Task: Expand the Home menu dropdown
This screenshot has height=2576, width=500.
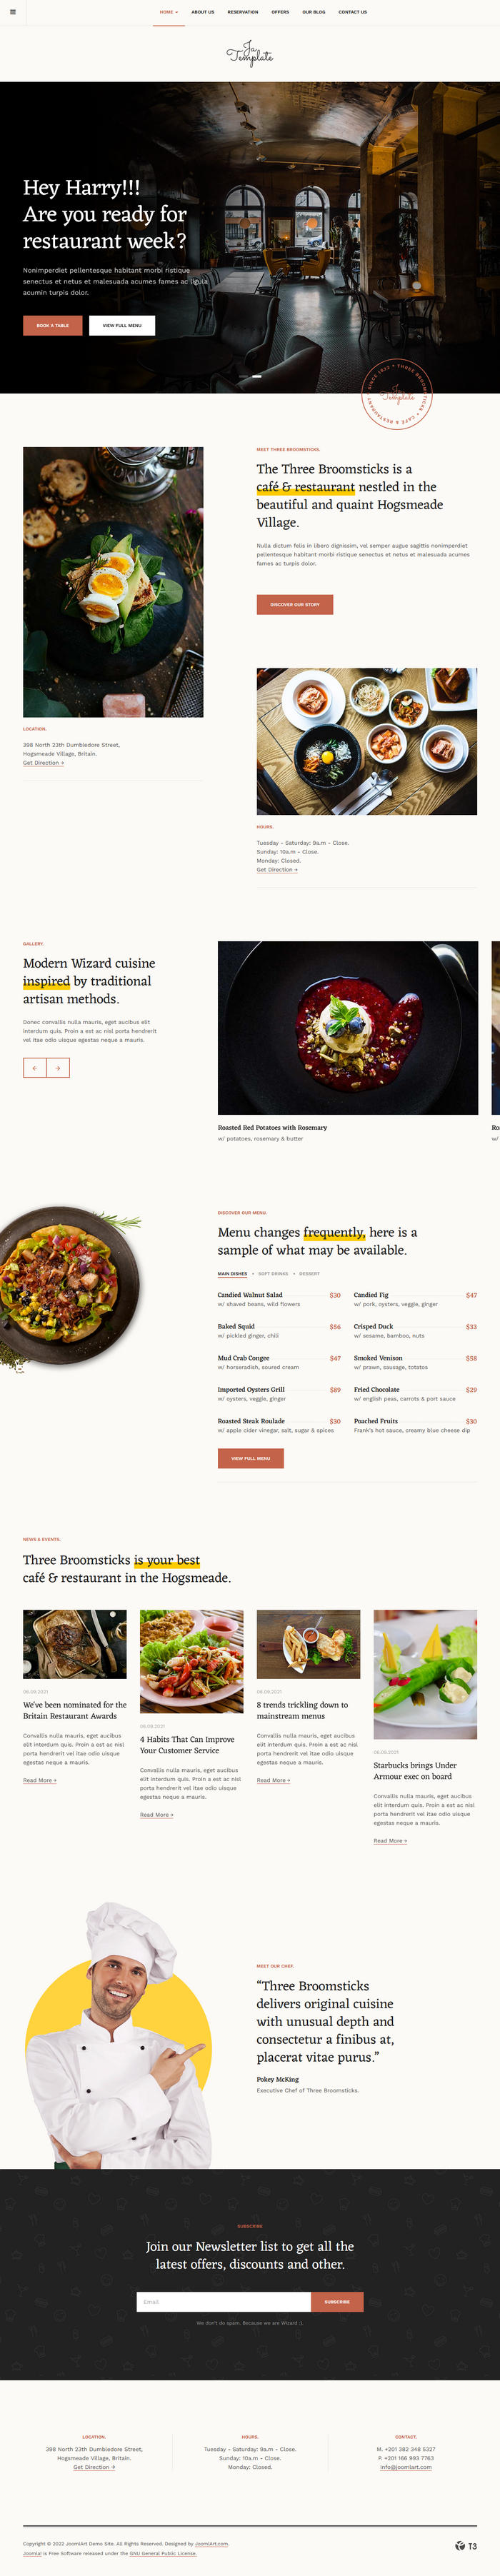Action: pyautogui.click(x=169, y=12)
